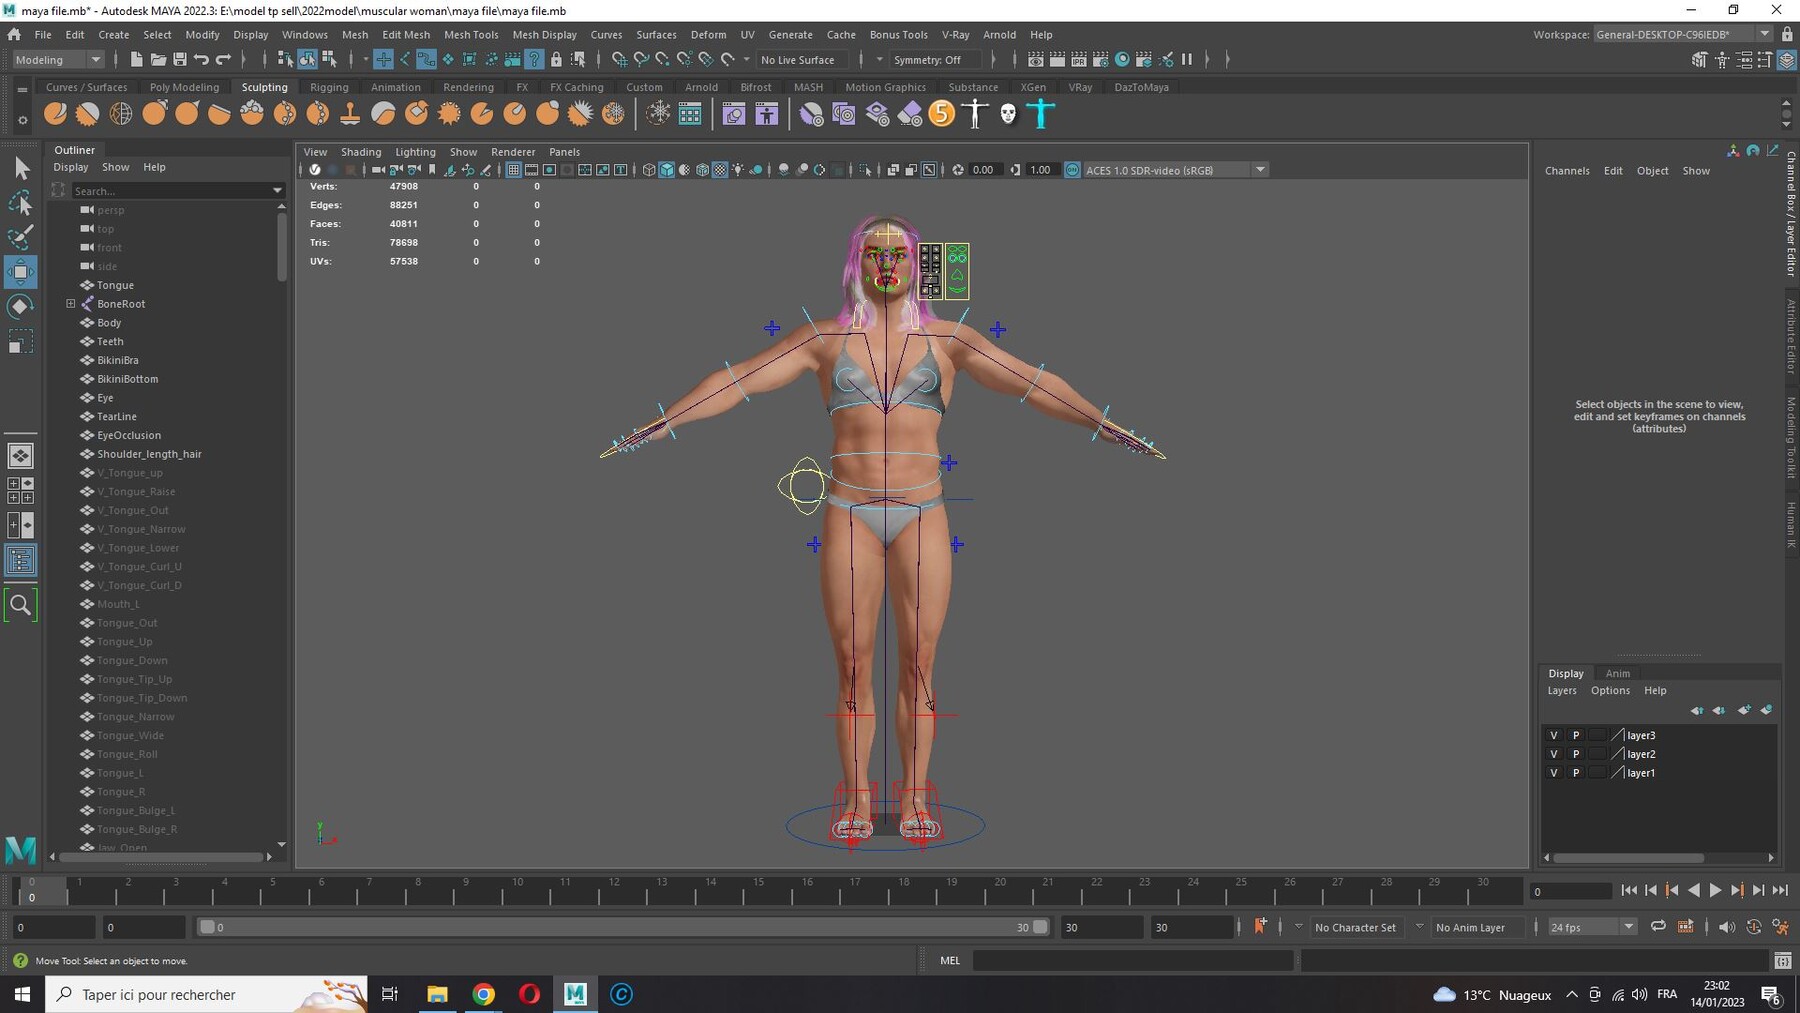Click frame 15 on the time slider
Viewport: 1800px width, 1013px height.
[758, 890]
